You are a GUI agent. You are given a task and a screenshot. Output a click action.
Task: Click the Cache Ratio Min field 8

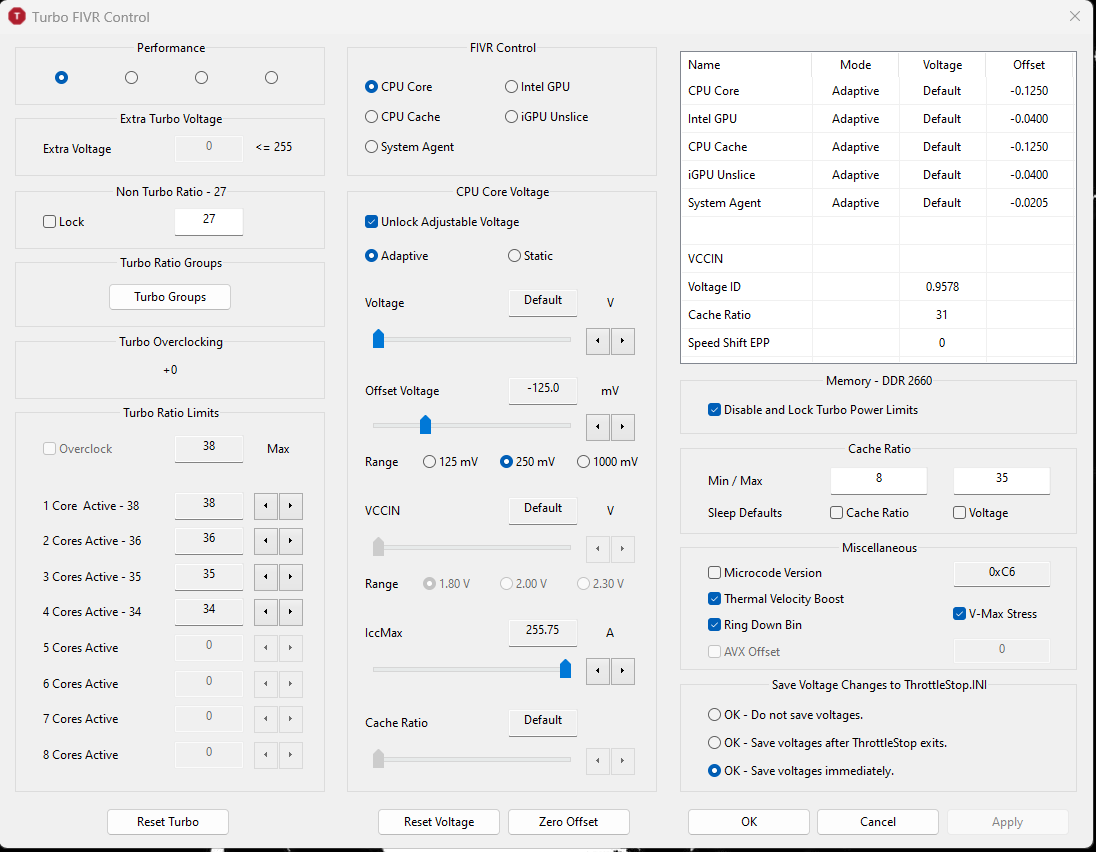coord(879,480)
